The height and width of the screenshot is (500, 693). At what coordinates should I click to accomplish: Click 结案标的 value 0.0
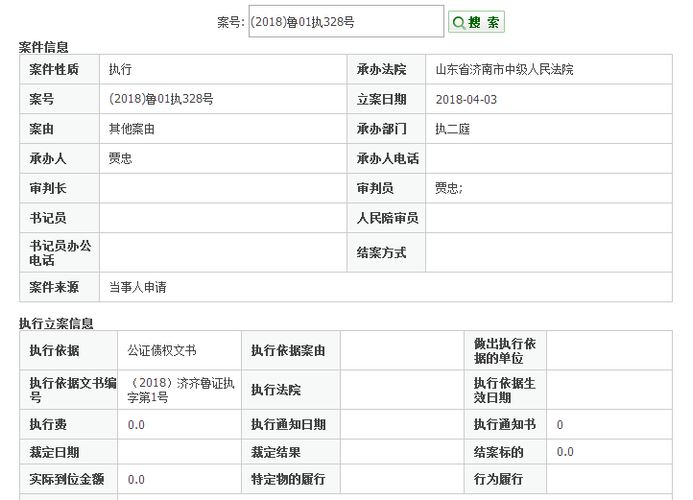(x=565, y=452)
